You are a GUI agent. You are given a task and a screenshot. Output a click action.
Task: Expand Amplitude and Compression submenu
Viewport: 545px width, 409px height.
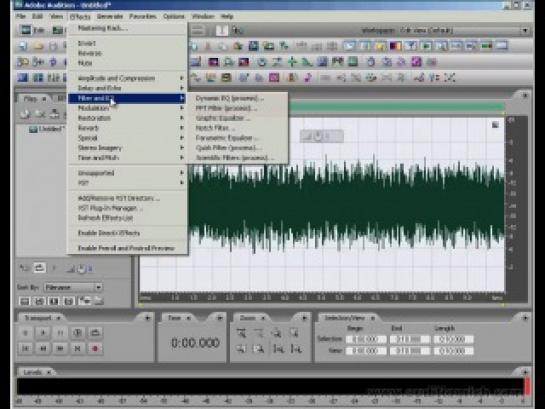click(x=127, y=78)
